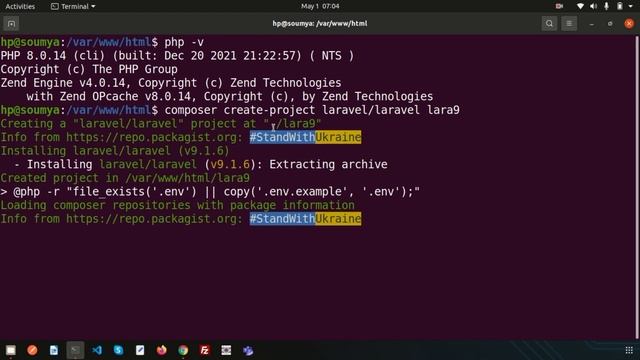This screenshot has height=360, width=640.
Task: Click the 'php -v' command text
Action: (x=184, y=42)
